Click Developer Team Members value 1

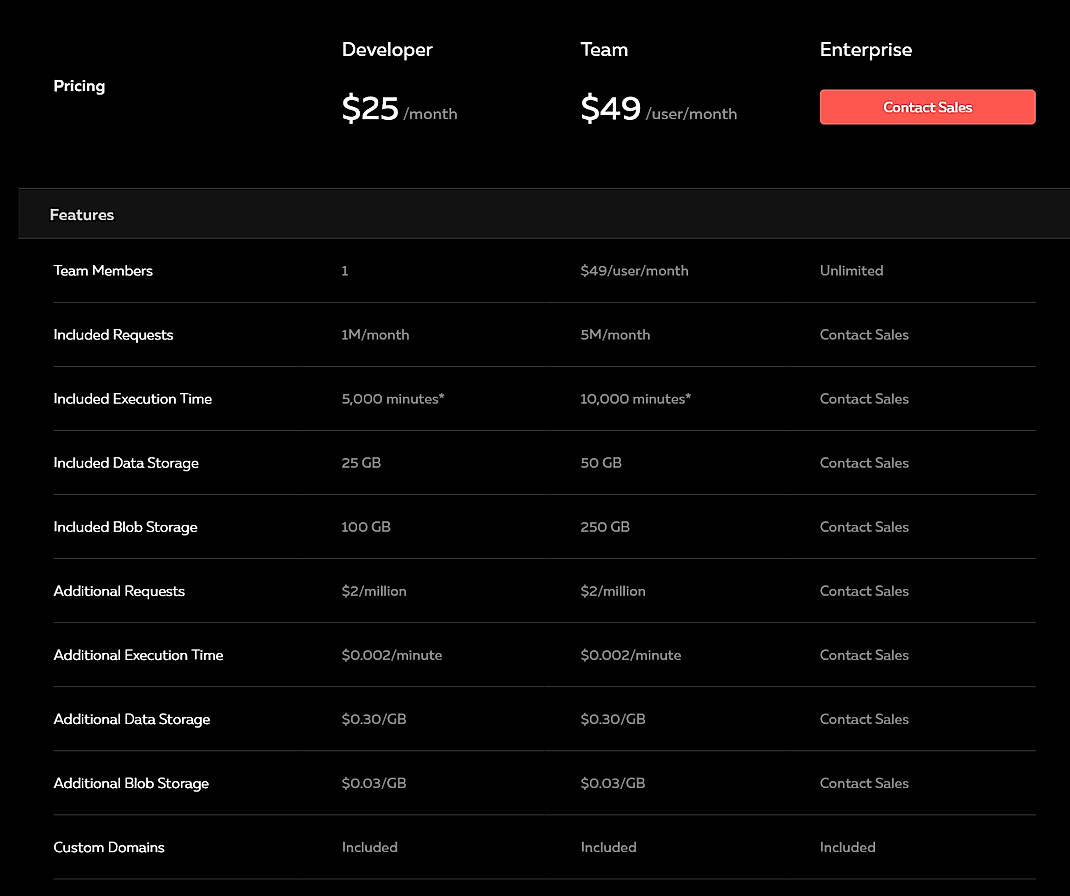pos(345,271)
